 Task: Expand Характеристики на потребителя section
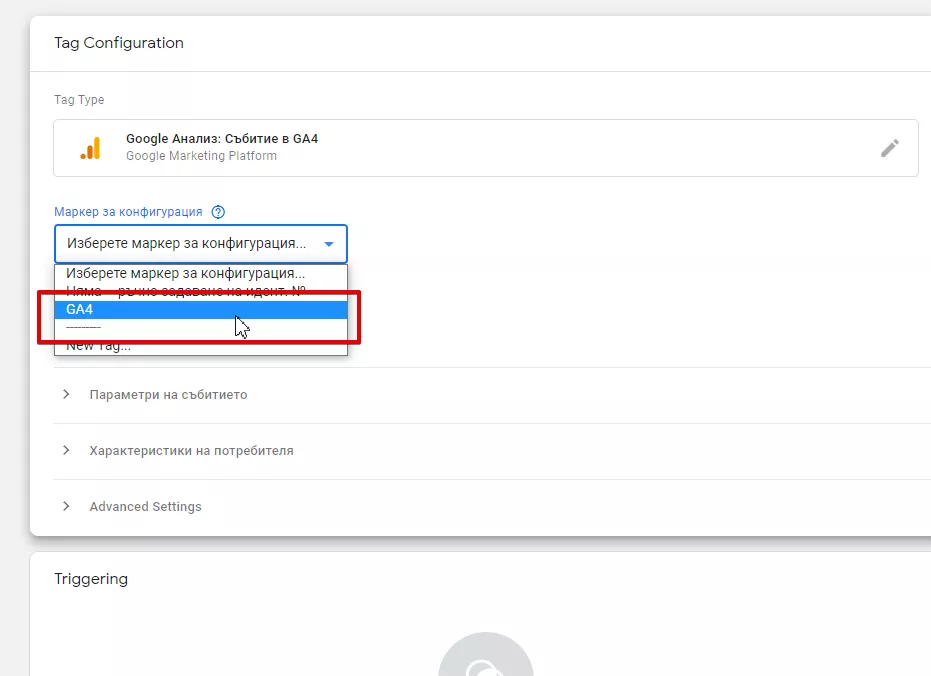[x=191, y=450]
